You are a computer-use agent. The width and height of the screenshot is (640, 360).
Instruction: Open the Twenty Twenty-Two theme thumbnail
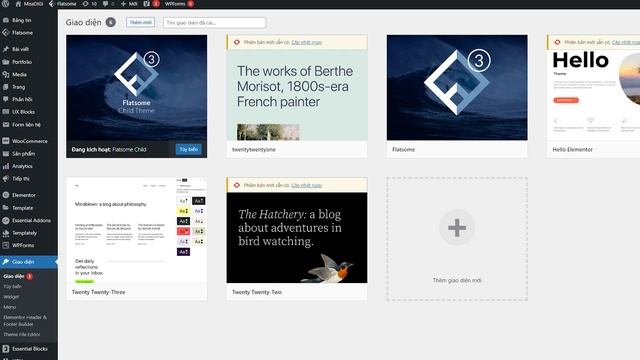point(297,238)
